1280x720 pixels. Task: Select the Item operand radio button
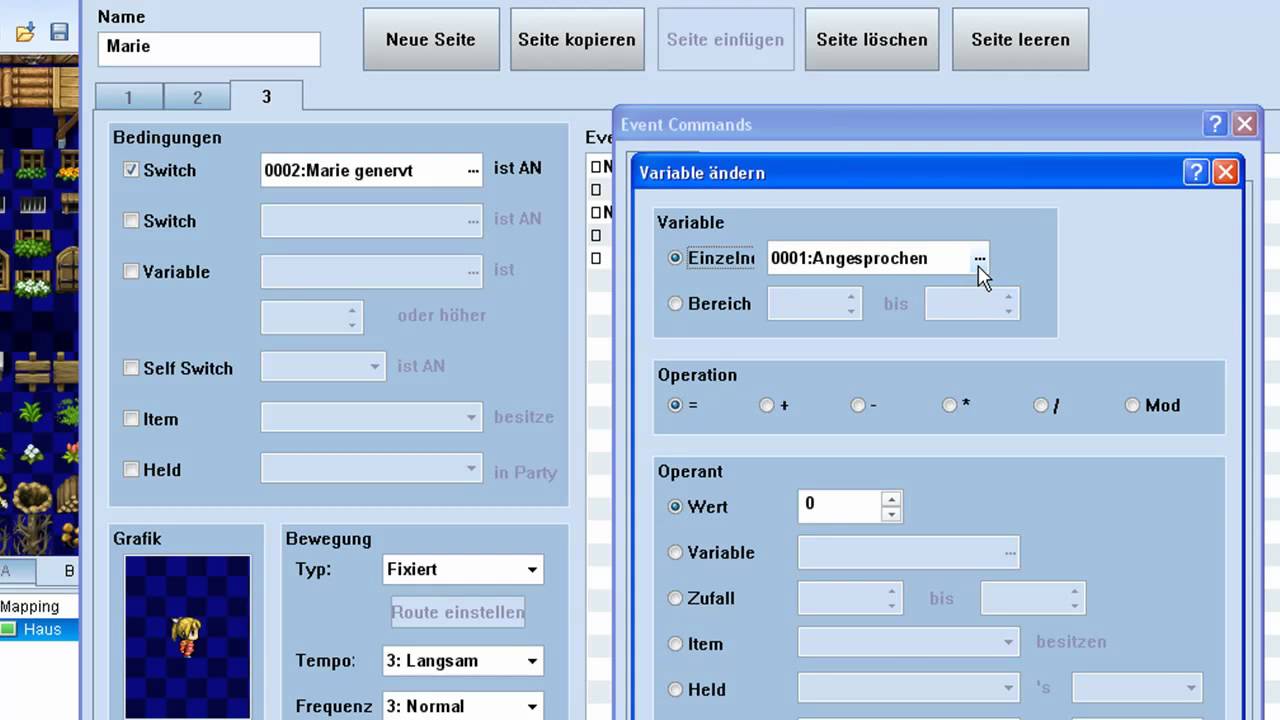(x=675, y=644)
